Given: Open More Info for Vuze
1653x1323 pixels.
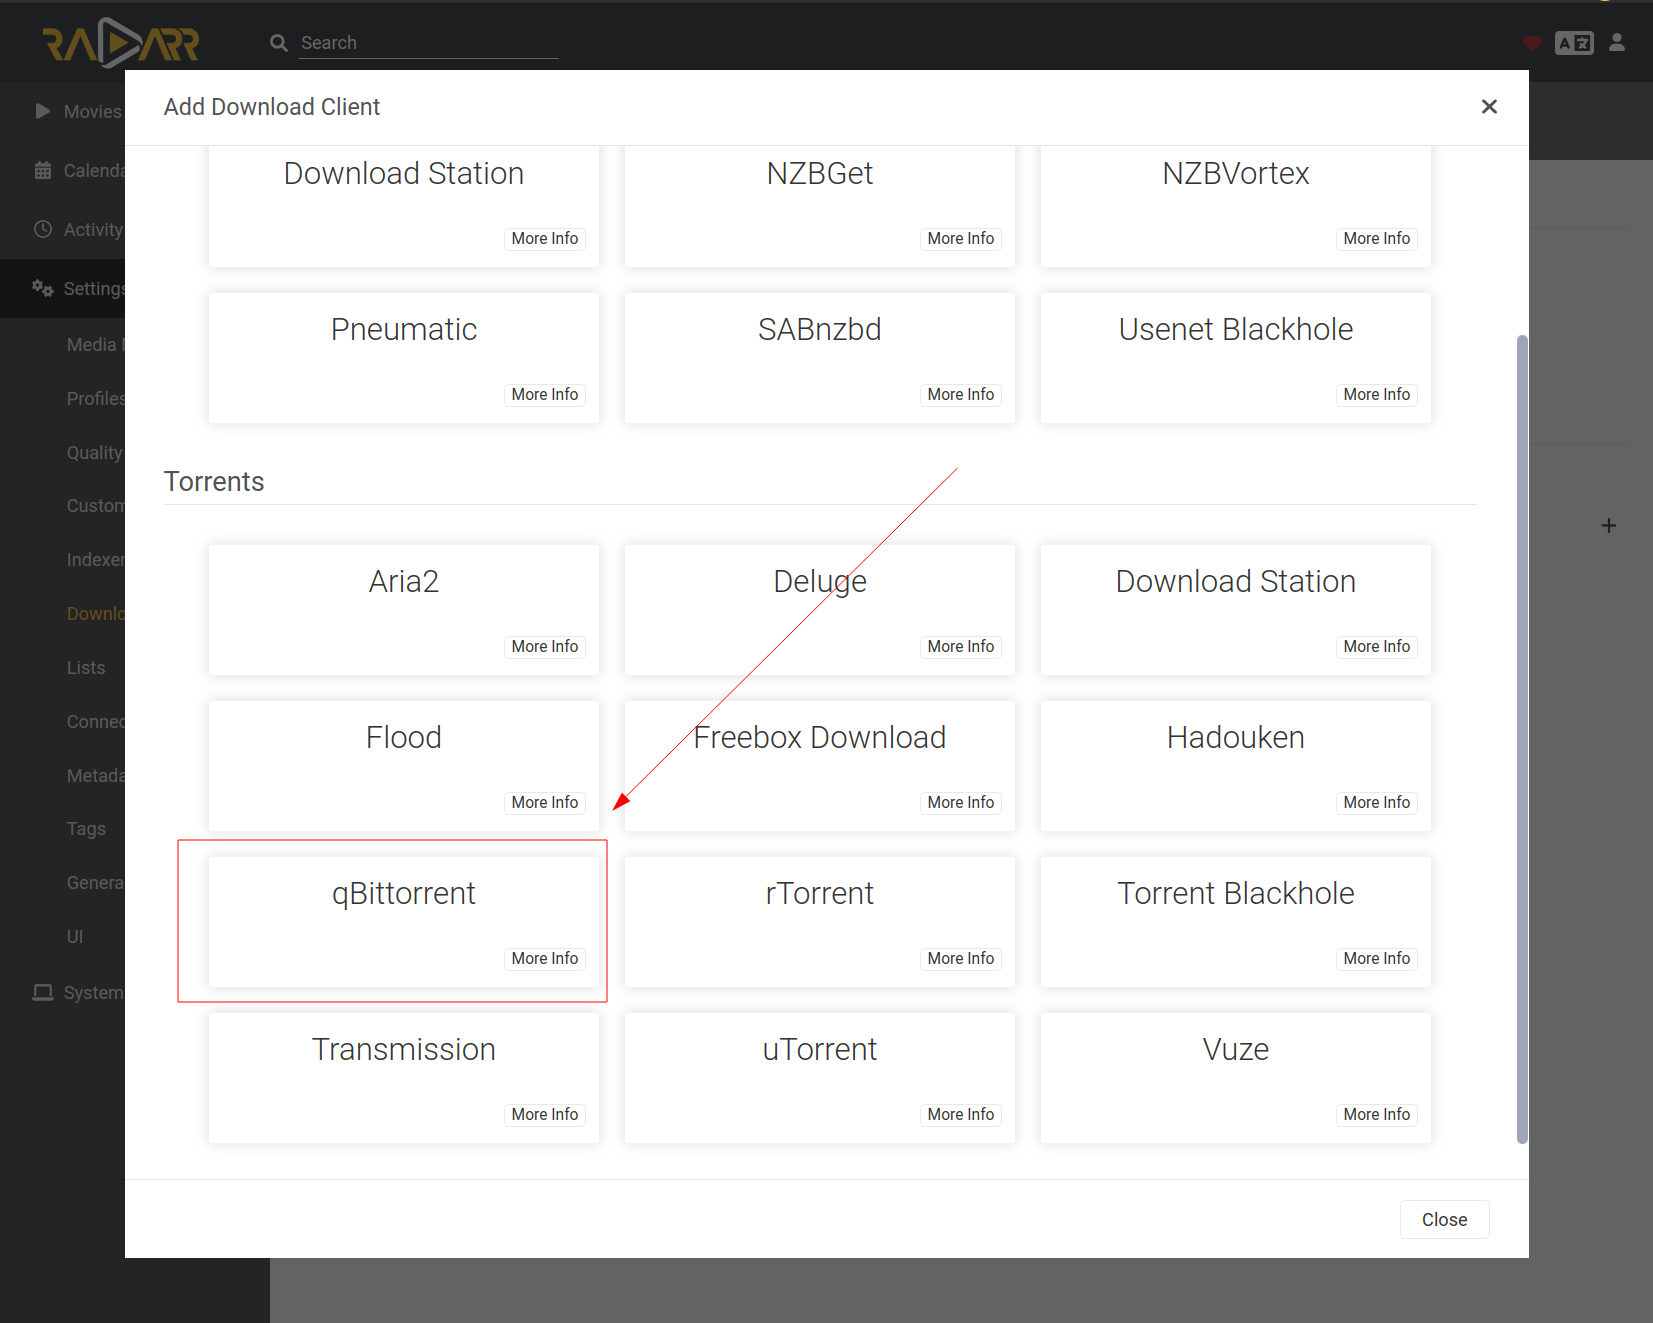Looking at the screenshot, I should [1377, 1114].
